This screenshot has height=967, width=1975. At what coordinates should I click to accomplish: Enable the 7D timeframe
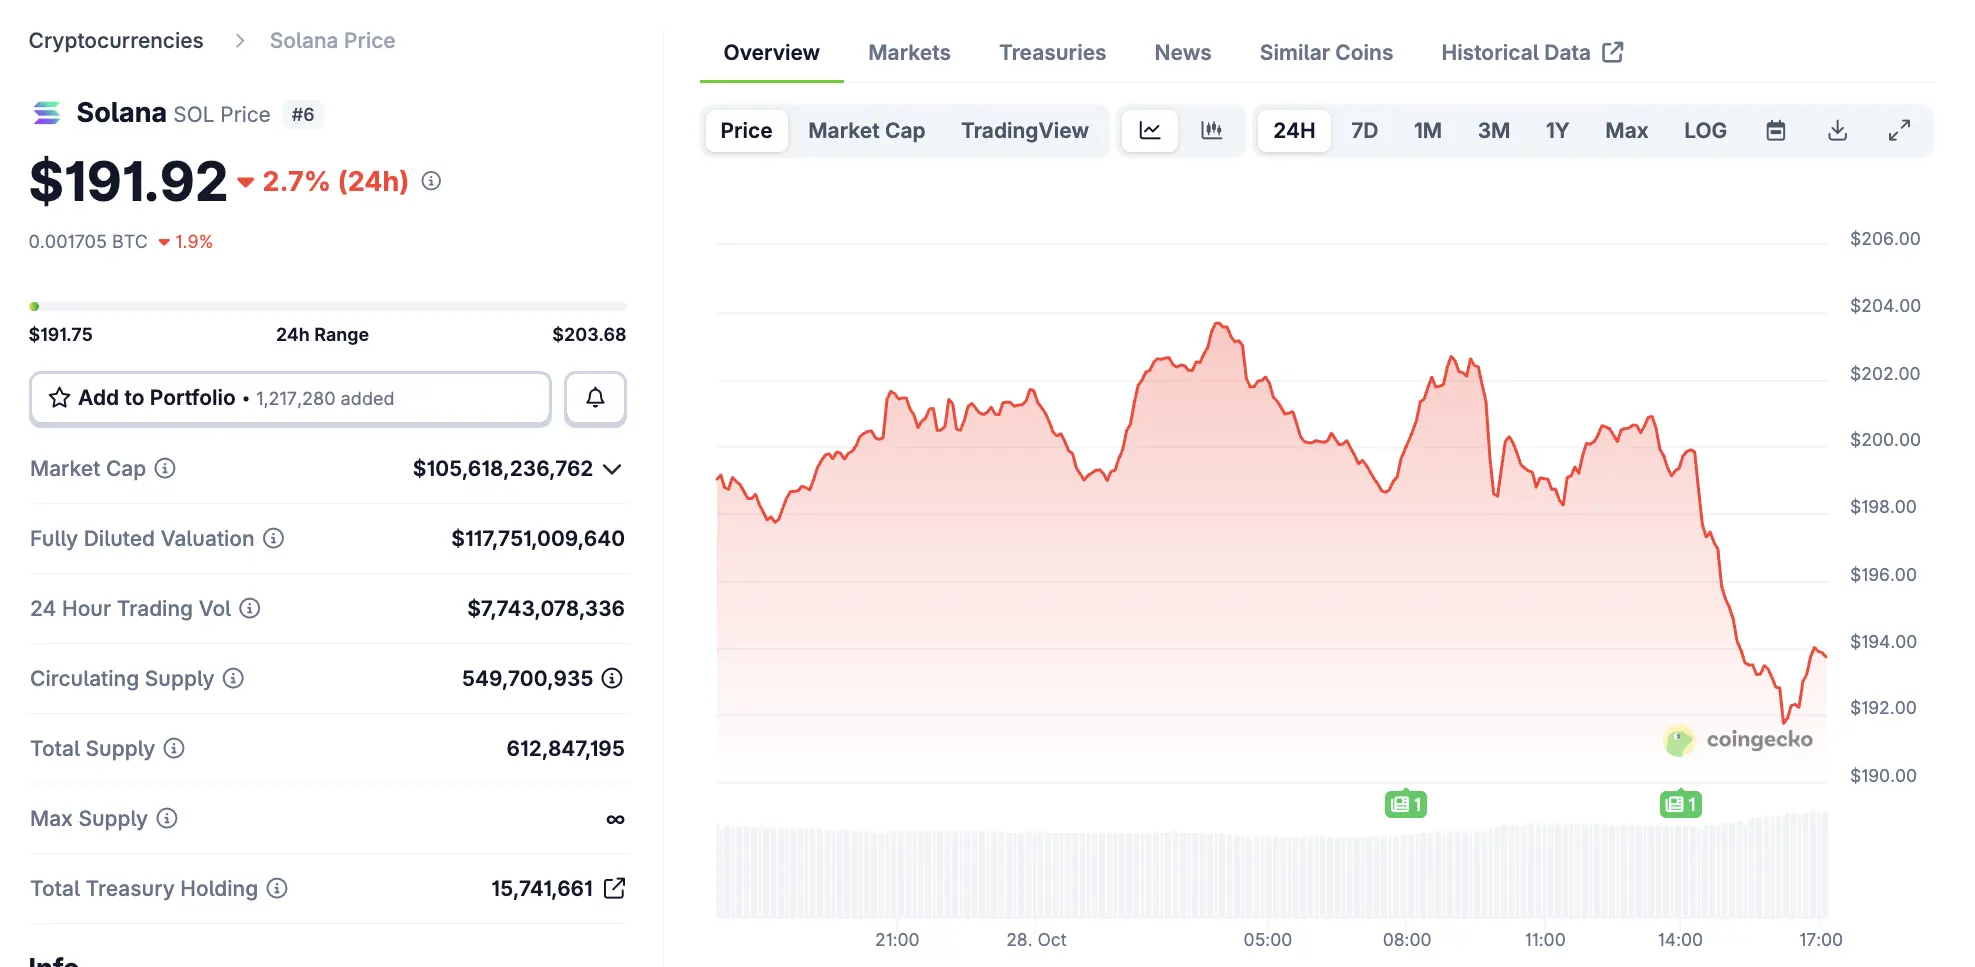[1364, 130]
